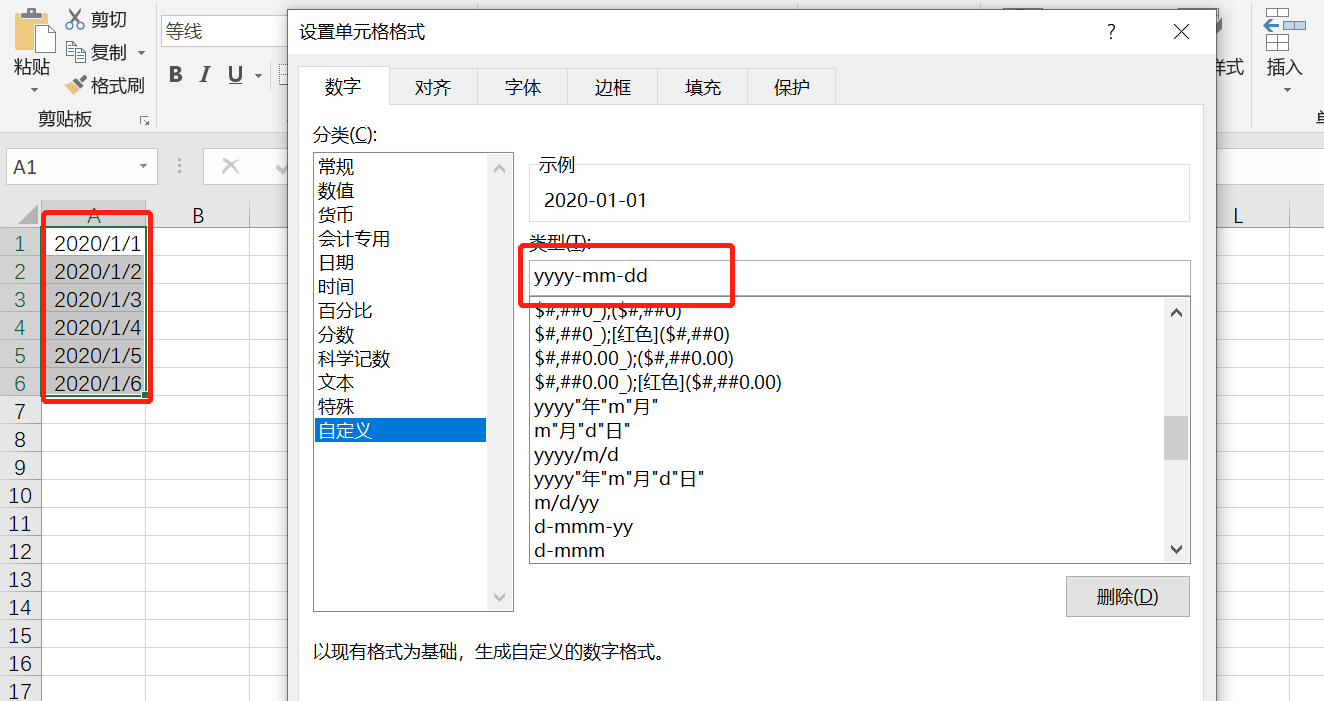Viewport: 1324px width, 701px height.
Task: Switch to the 填充 tab
Action: click(x=703, y=88)
